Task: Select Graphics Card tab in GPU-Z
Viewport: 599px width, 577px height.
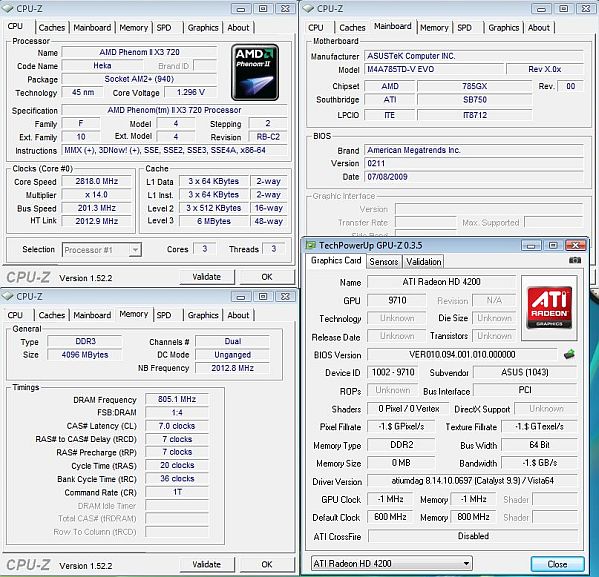Action: (336, 261)
